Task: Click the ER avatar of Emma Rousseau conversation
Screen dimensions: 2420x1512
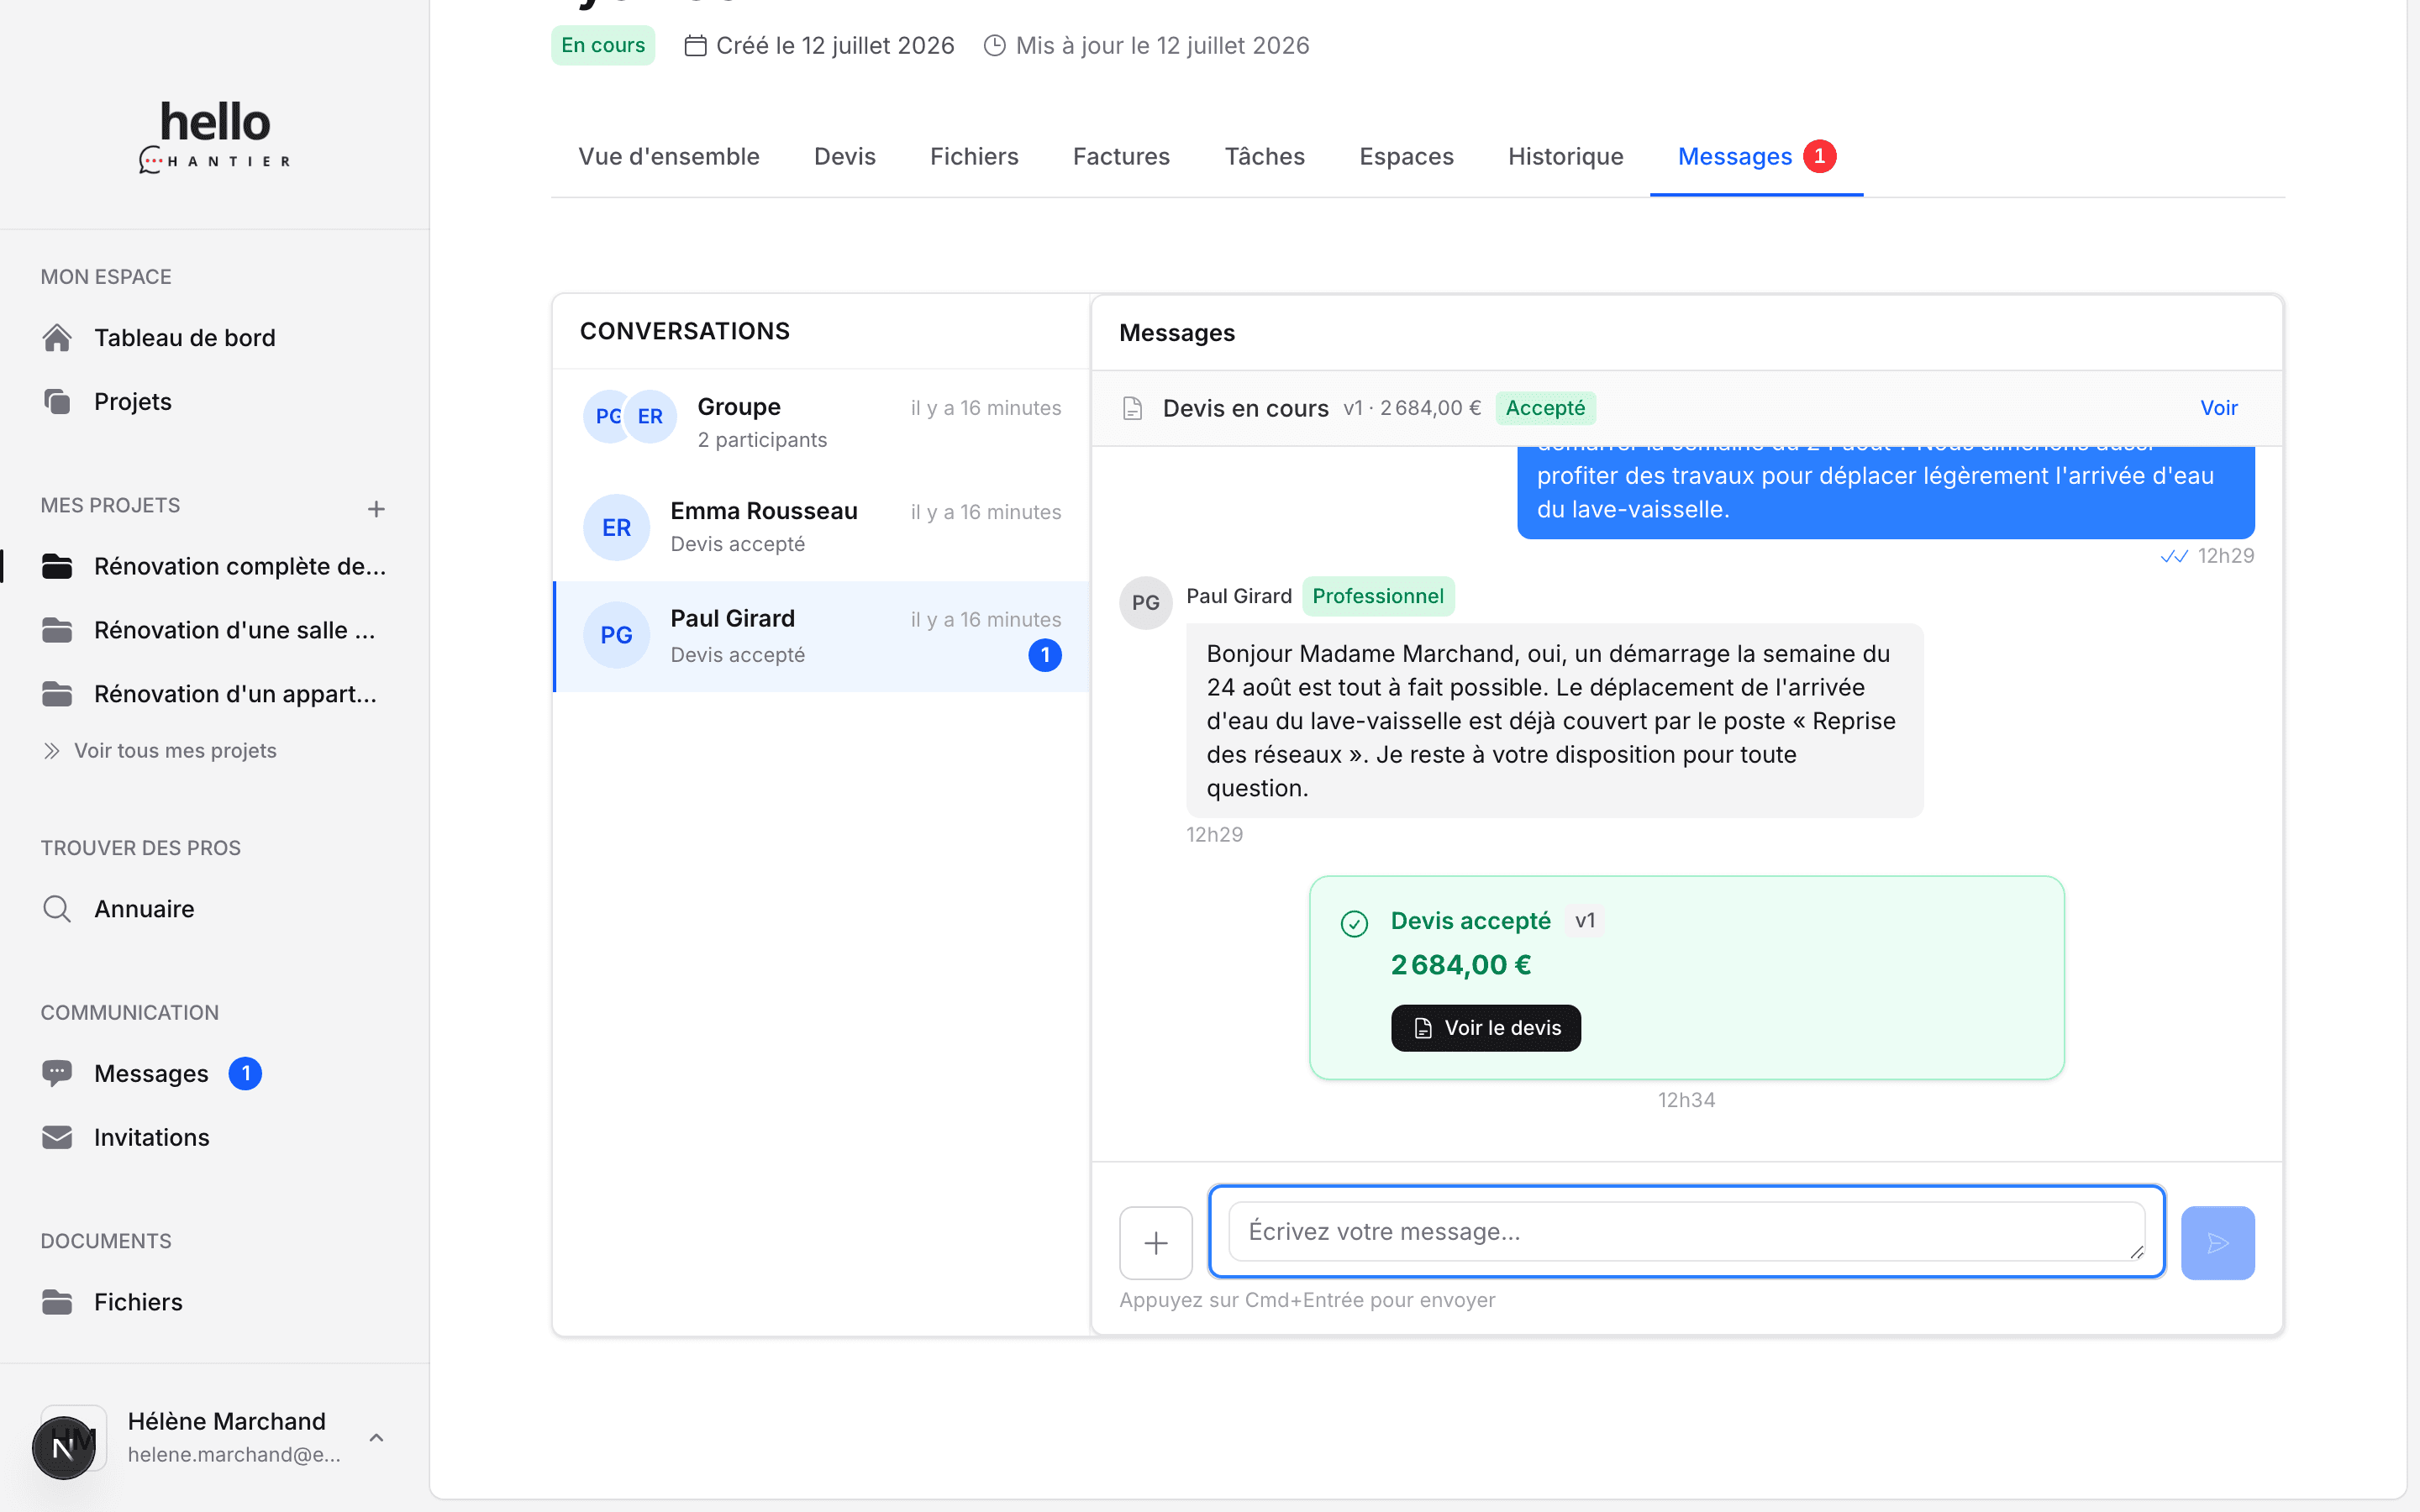Action: point(616,527)
